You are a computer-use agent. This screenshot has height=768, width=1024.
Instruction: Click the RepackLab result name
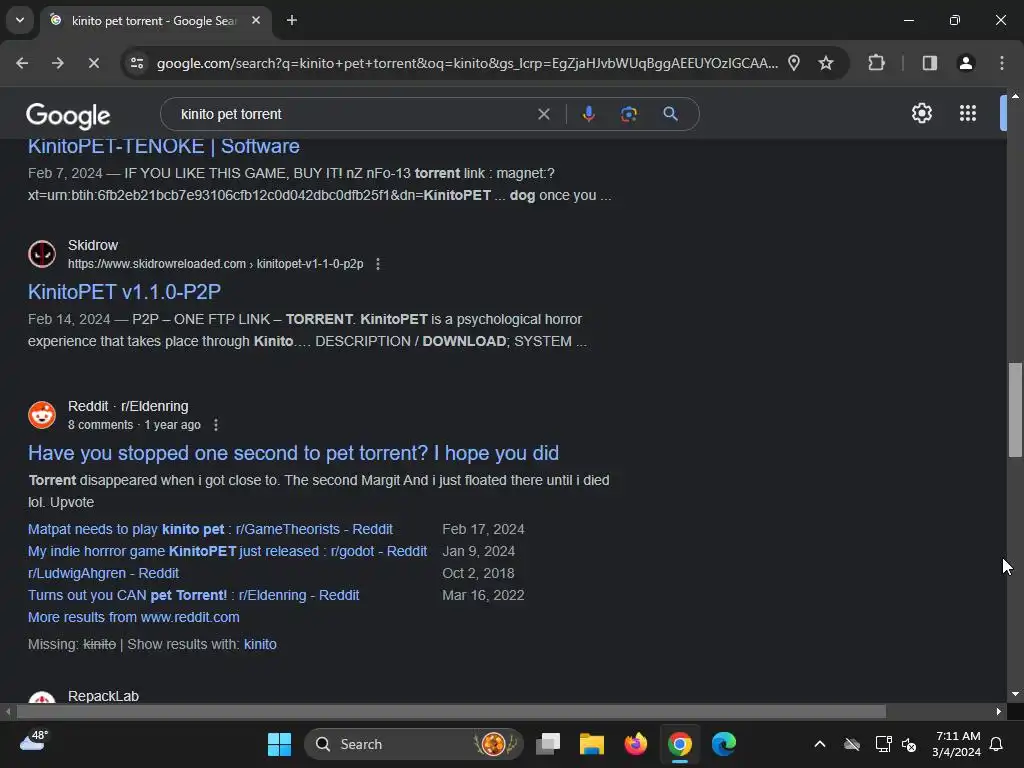103,696
